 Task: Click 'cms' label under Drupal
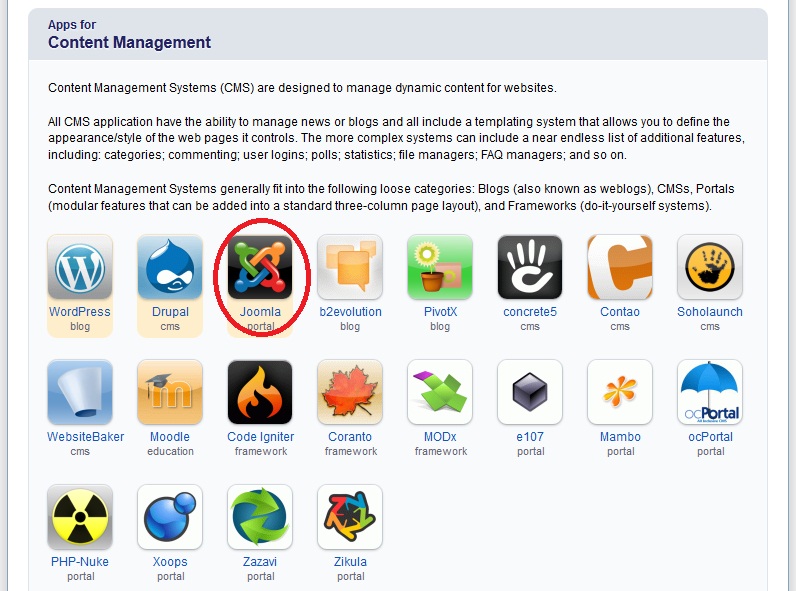pos(170,326)
